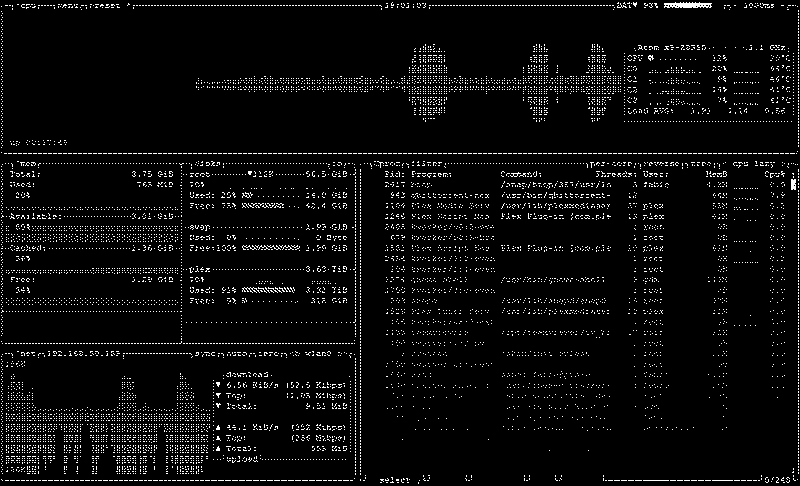Viewport: 800px width, 486px height.
Task: Click the 192.168 IP address in net header
Action: point(84,353)
